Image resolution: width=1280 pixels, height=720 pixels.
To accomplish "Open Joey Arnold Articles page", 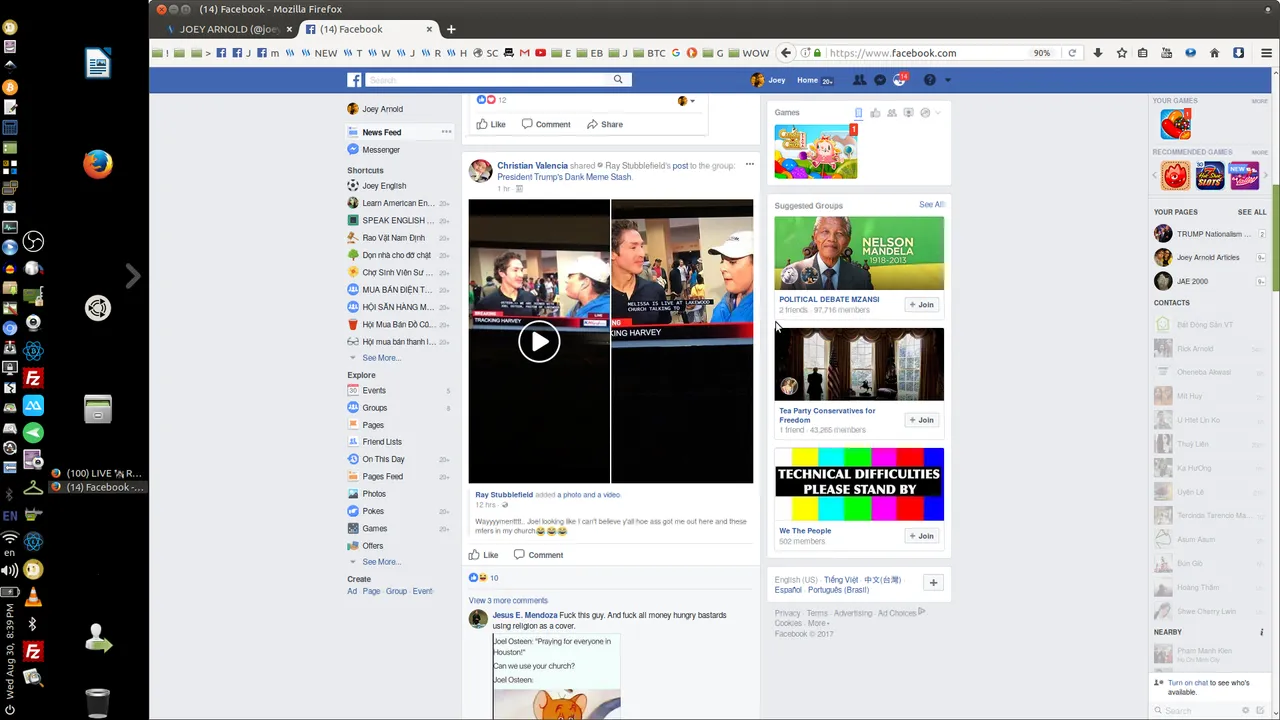I will [x=1198, y=258].
